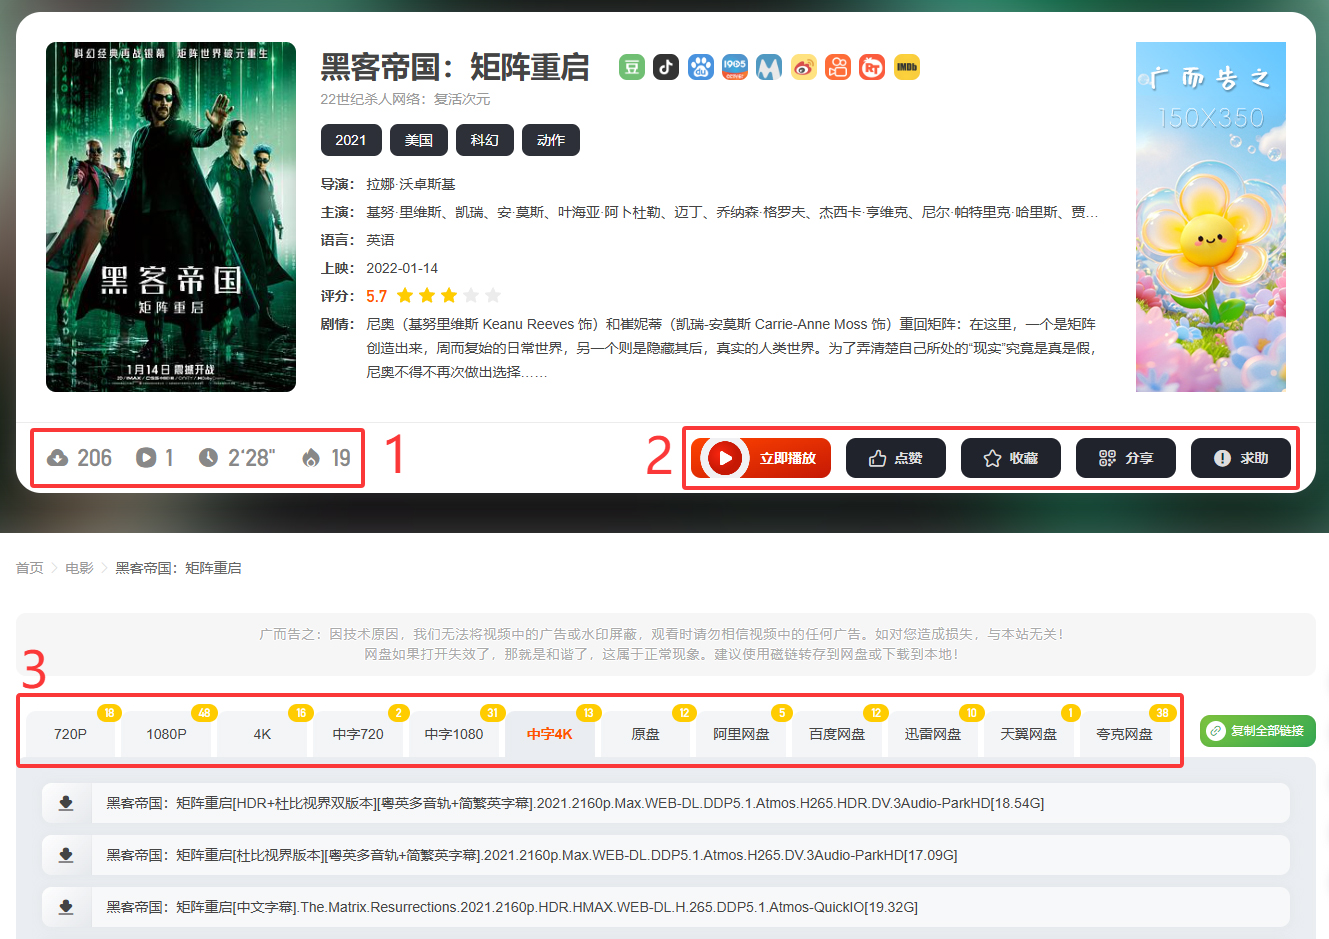1329x939 pixels.
Task: Open the Rotten Tomatoes RT icon
Action: 872,67
